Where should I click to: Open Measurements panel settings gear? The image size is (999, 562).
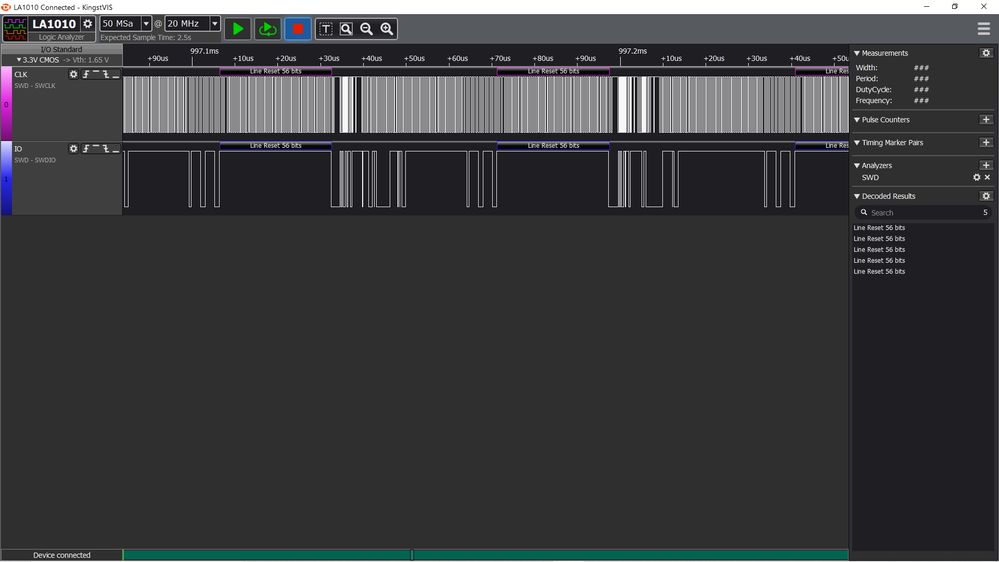pos(986,53)
